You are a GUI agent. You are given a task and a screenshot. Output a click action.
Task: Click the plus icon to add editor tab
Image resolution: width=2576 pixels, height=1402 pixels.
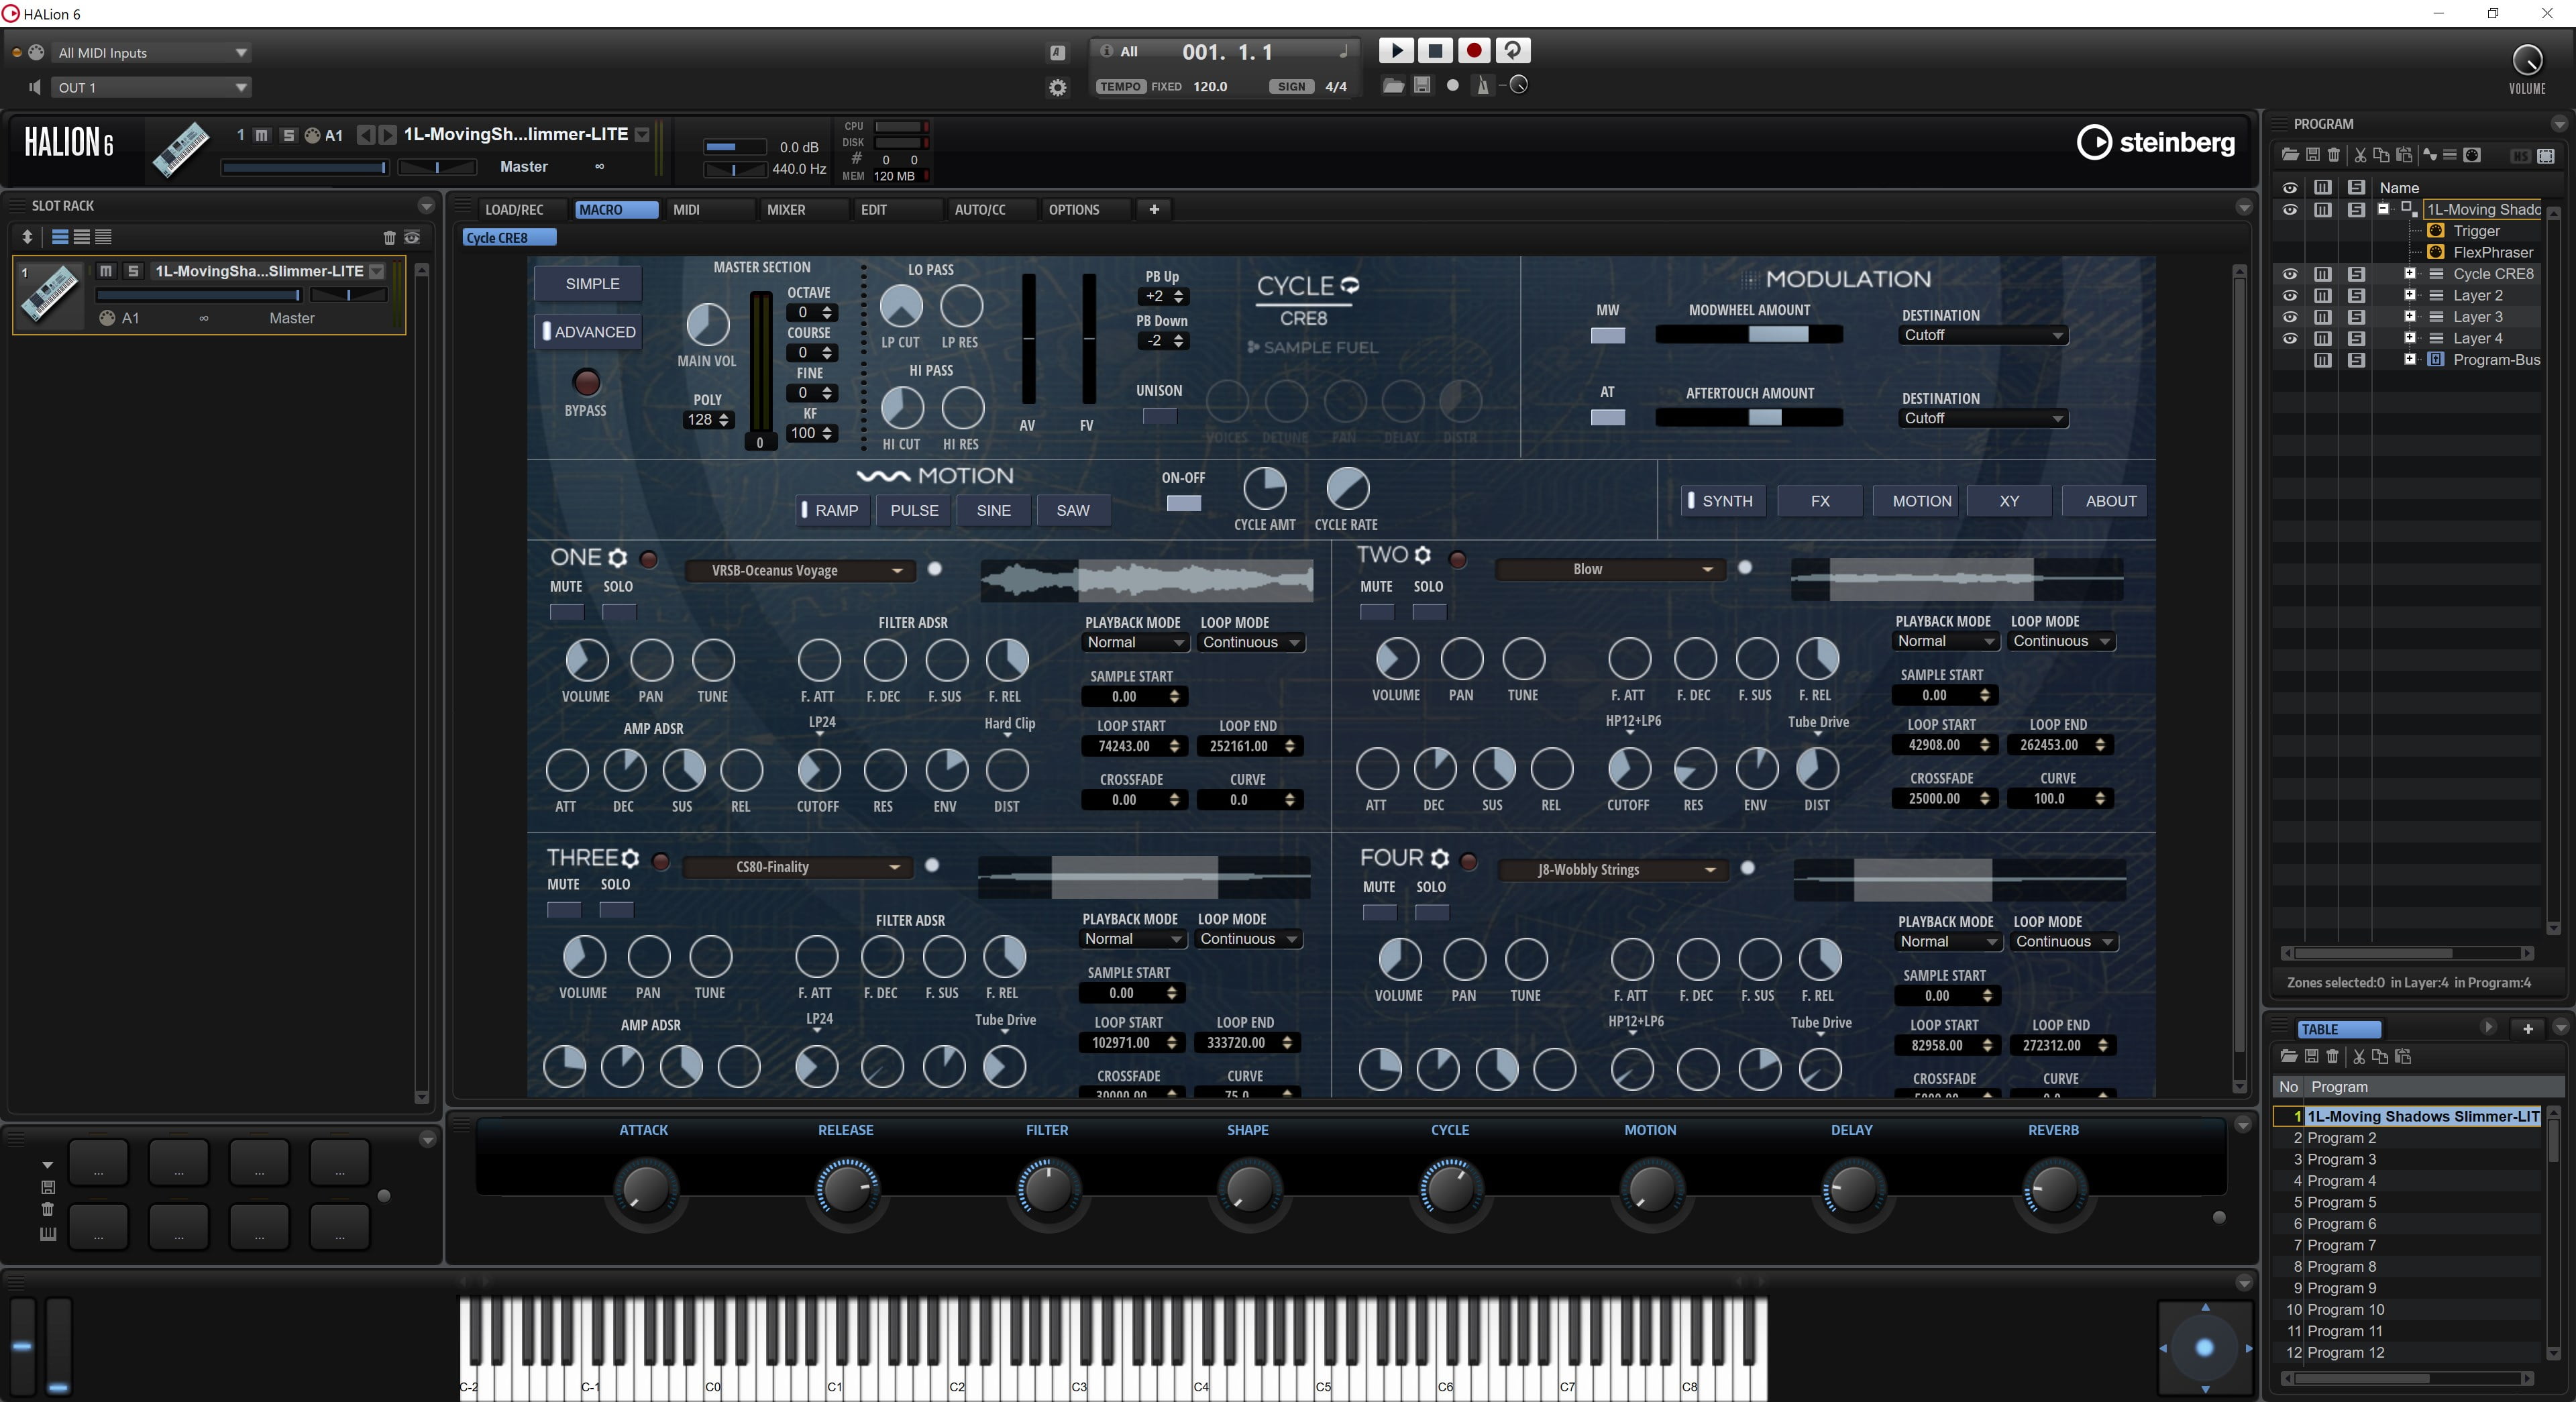pyautogui.click(x=1154, y=209)
